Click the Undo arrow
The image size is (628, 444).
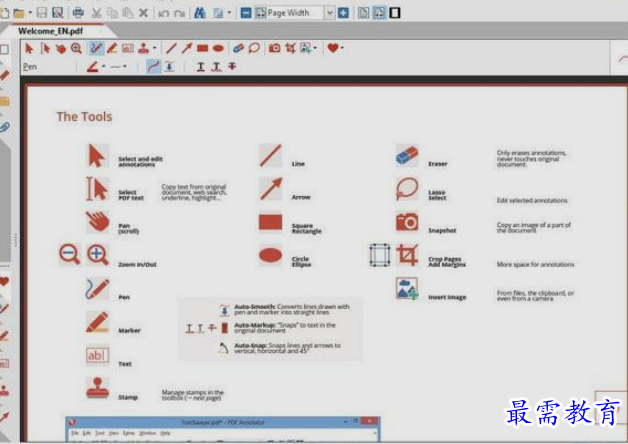pyautogui.click(x=163, y=14)
